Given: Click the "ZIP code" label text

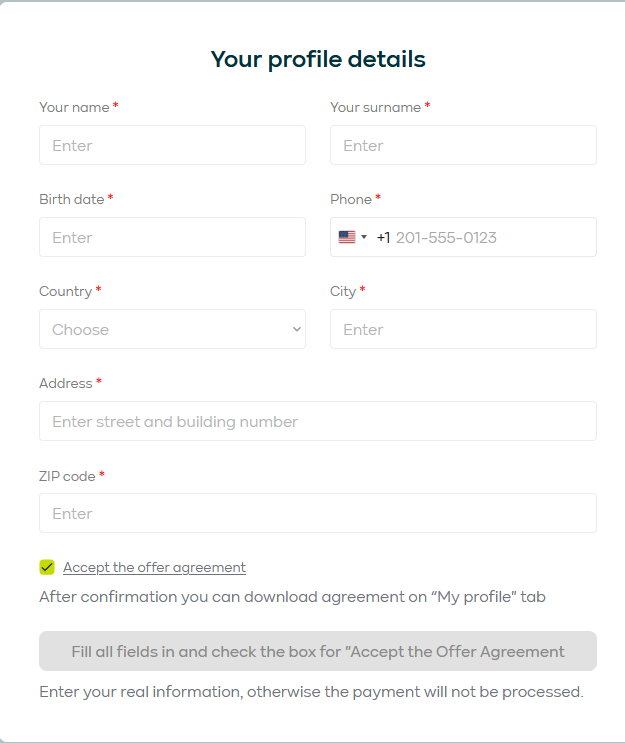Looking at the screenshot, I should 67,476.
